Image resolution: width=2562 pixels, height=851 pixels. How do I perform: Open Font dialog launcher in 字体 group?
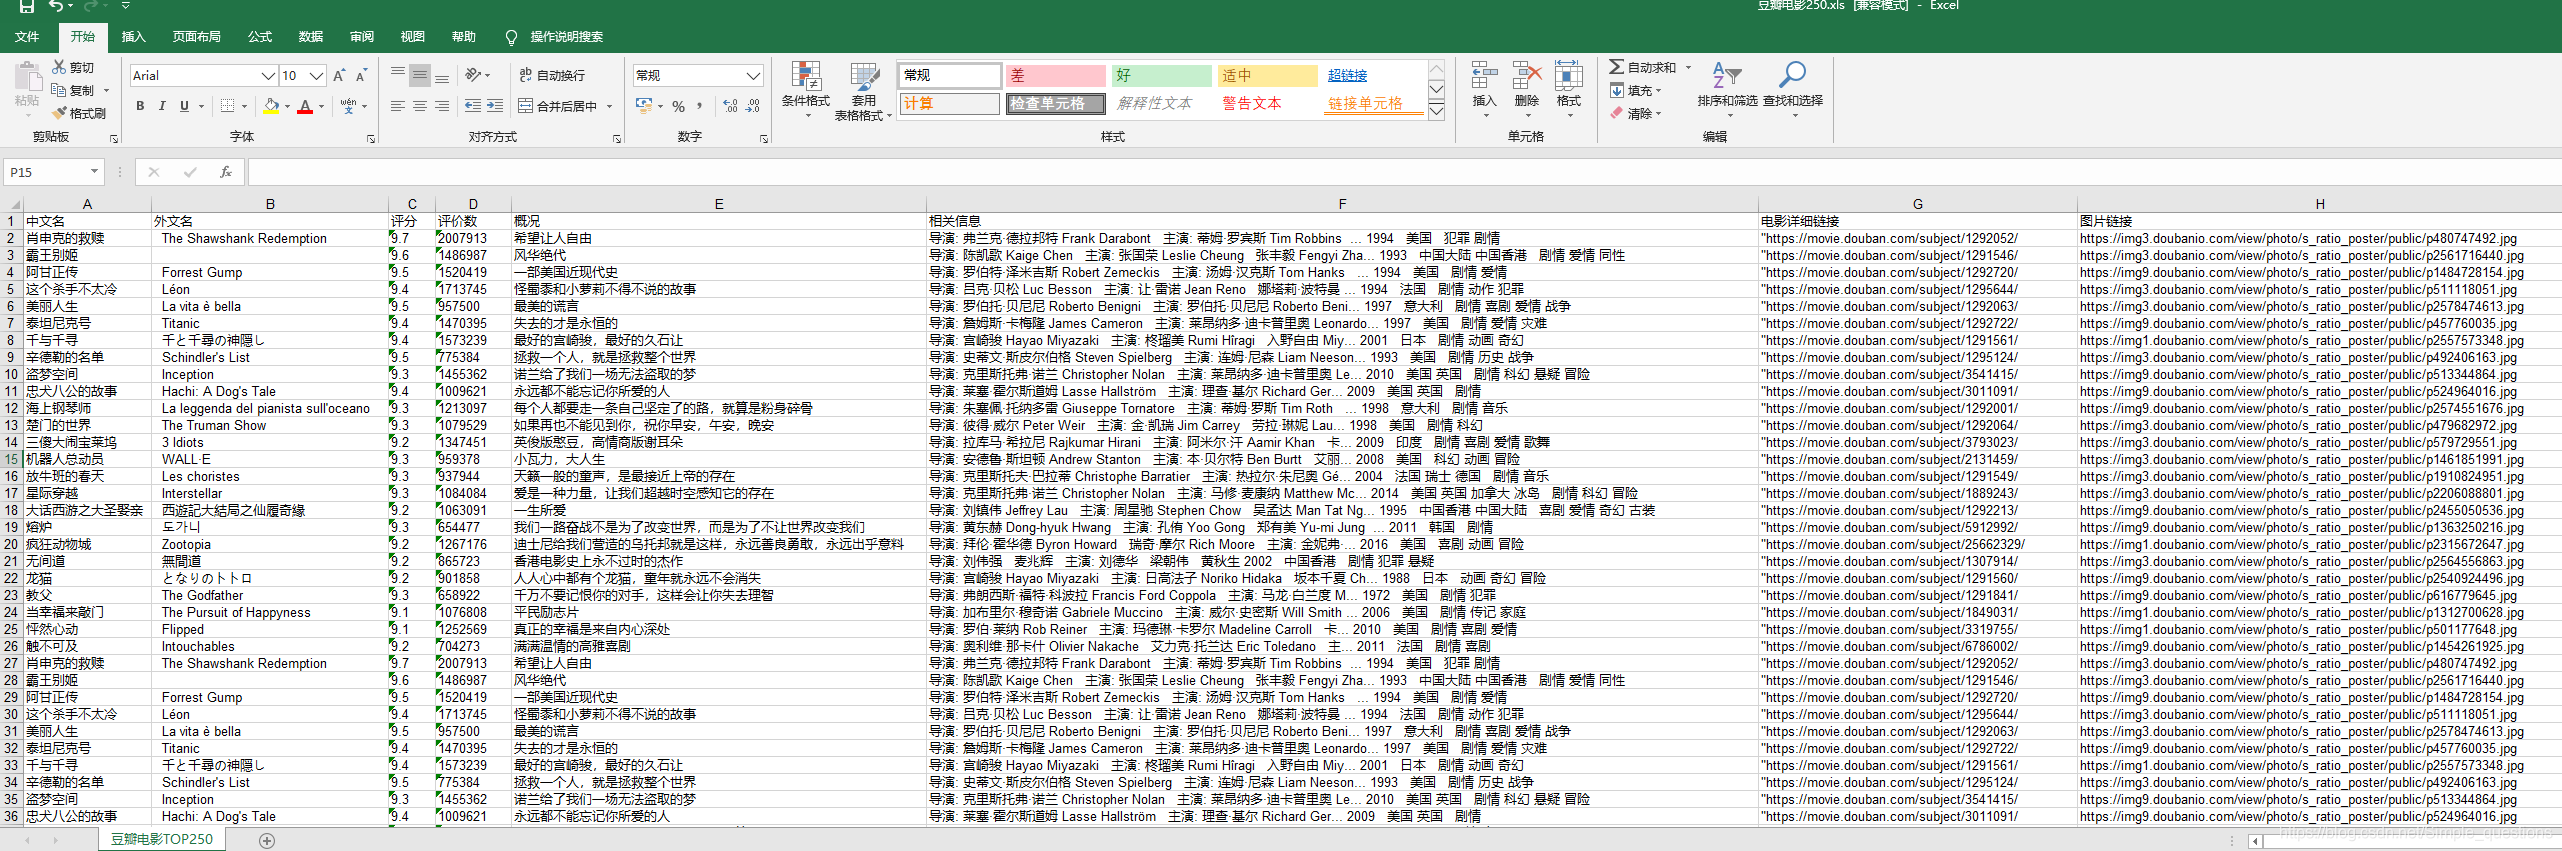click(x=371, y=139)
